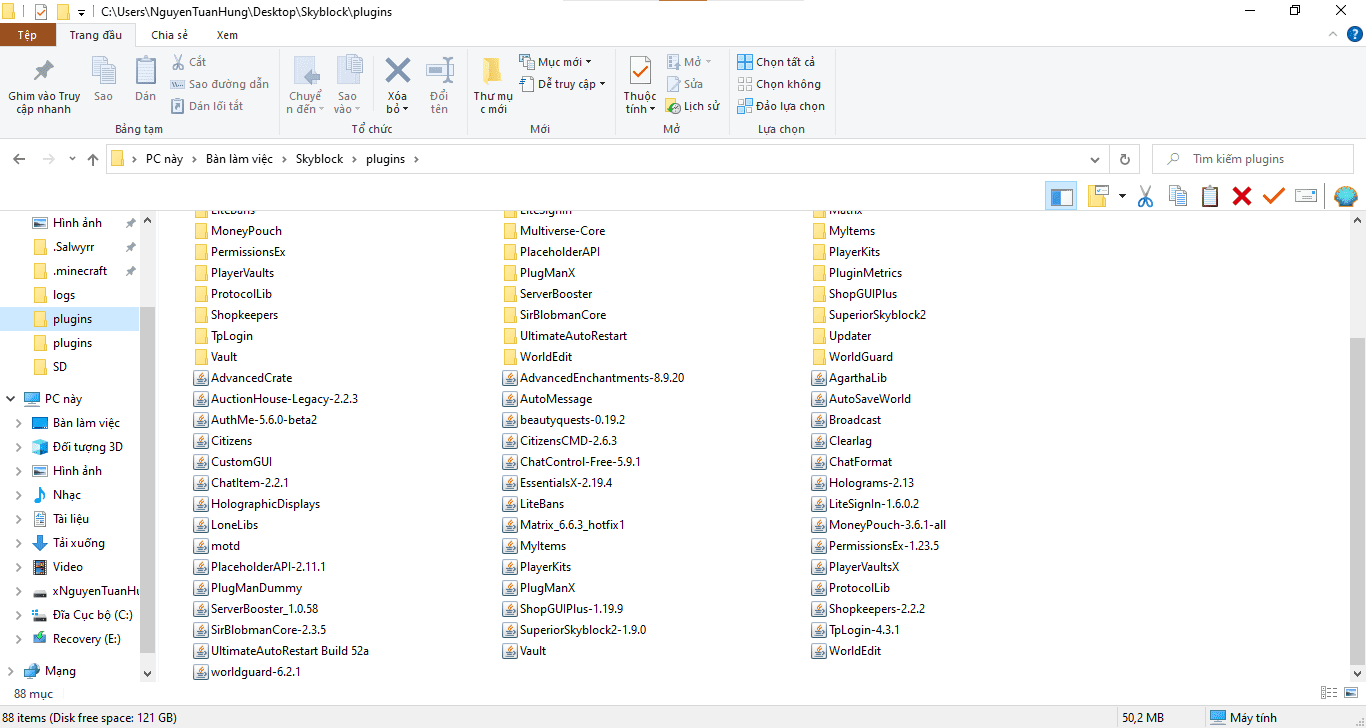Click the orange checkmark toolbar icon
This screenshot has width=1366, height=728.
[x=1273, y=196]
